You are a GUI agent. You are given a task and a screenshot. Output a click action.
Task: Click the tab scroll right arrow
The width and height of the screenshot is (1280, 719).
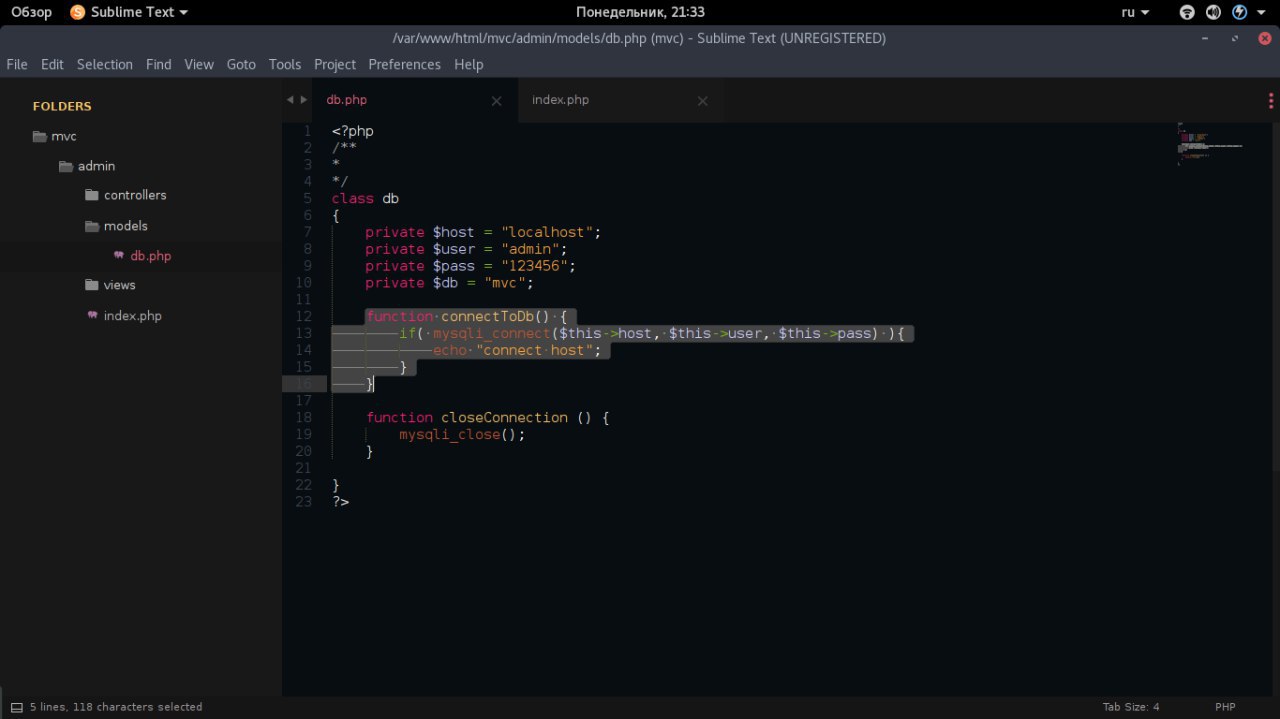[x=304, y=100]
